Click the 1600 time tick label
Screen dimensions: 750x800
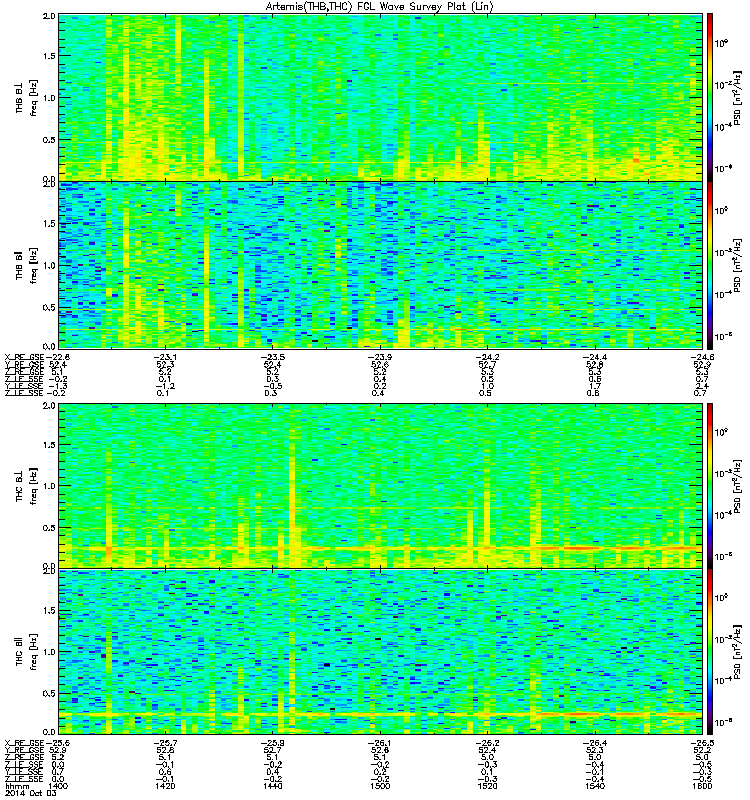click(702, 786)
